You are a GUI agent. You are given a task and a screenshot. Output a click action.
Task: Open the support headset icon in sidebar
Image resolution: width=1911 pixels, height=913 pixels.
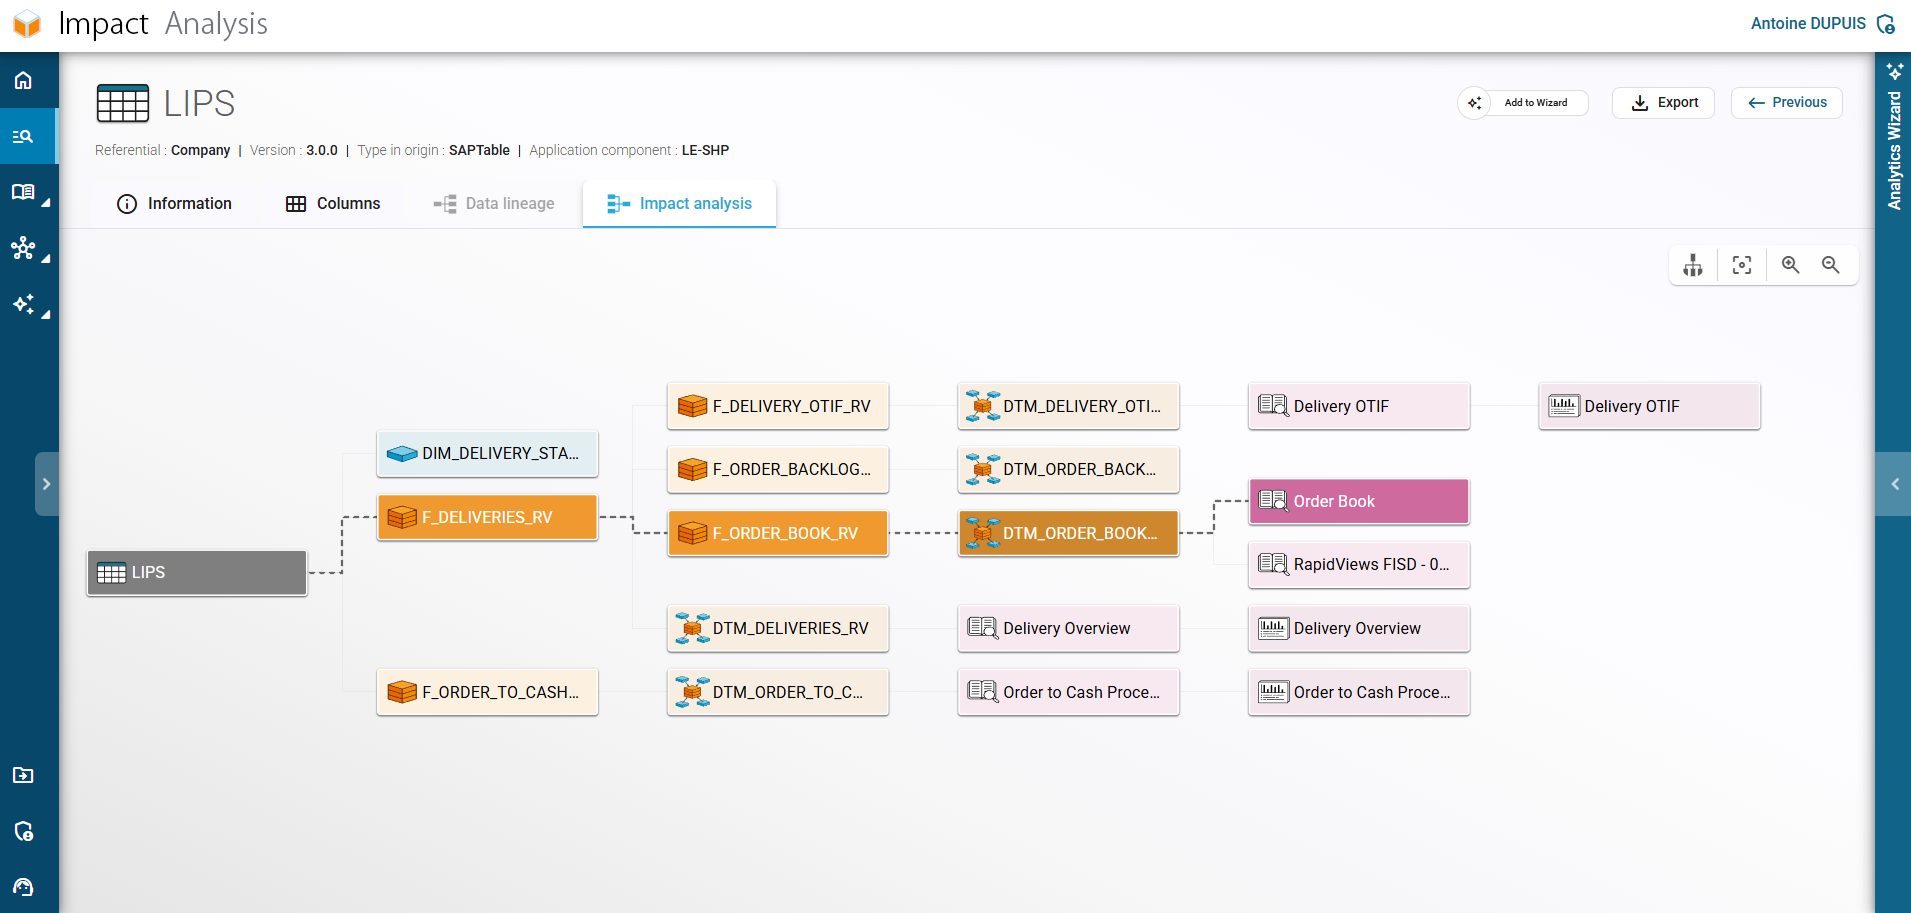point(23,887)
